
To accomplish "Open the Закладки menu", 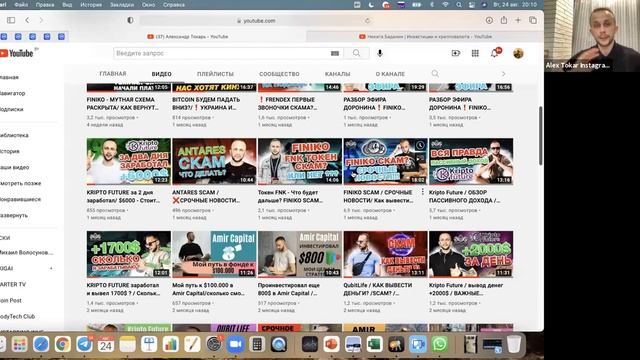I will pyautogui.click(x=122, y=4).
